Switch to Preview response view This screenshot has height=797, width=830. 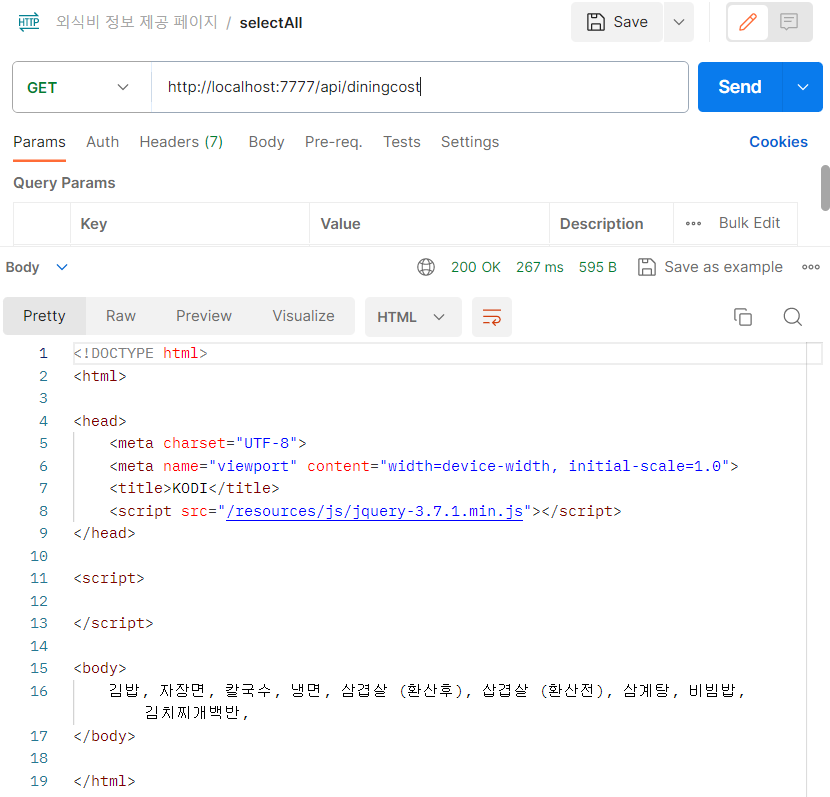(x=204, y=316)
